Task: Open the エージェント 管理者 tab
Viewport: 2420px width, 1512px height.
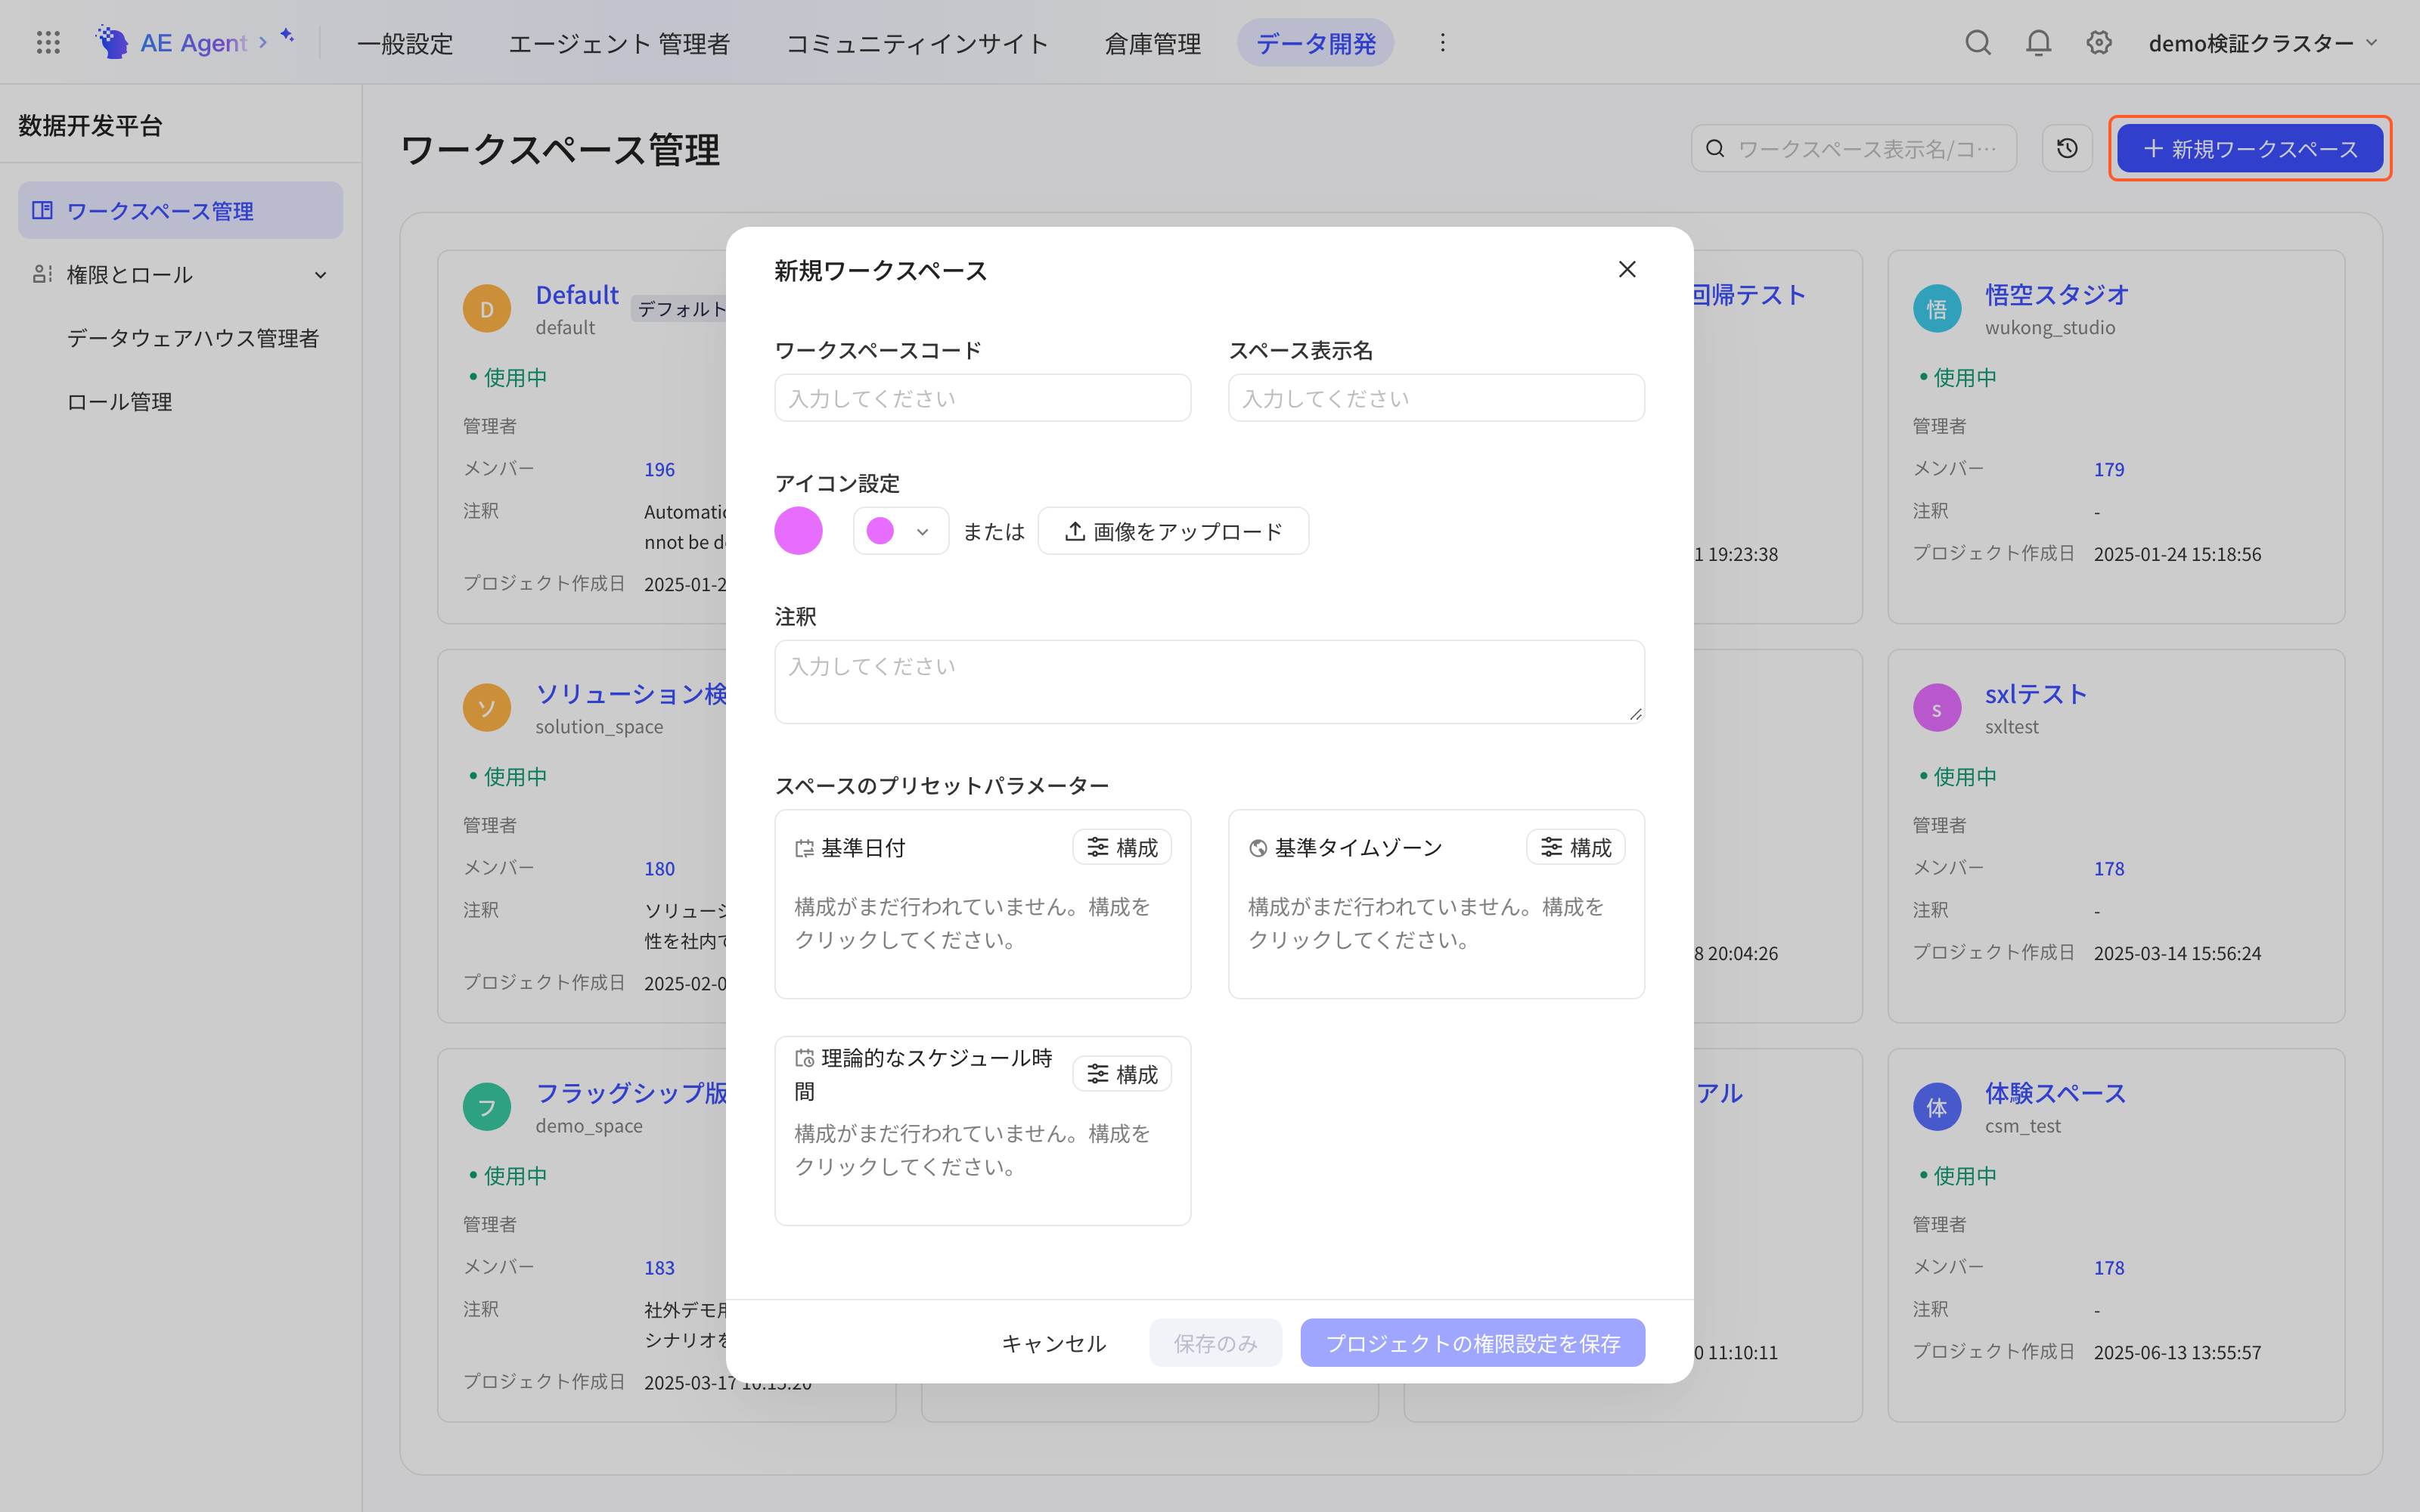Action: coord(619,43)
